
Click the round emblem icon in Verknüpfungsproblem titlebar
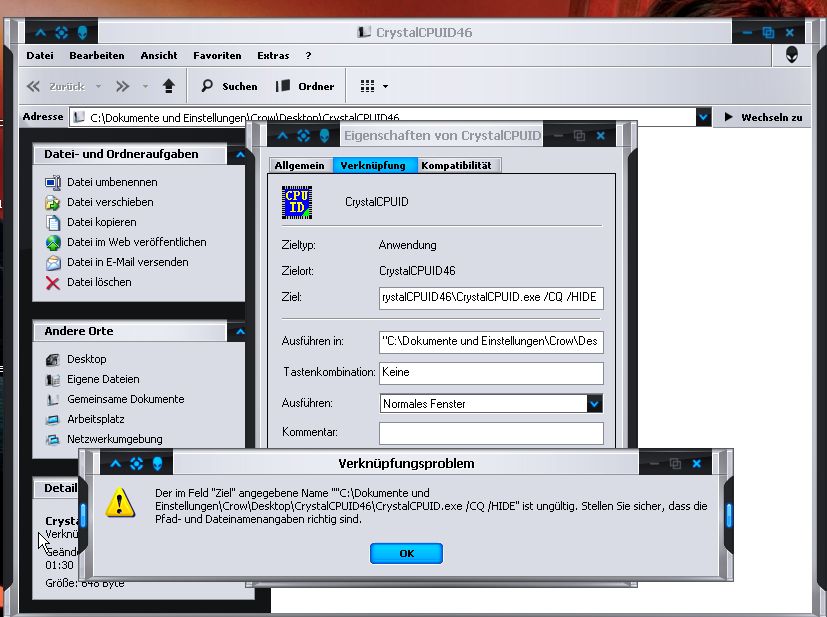point(137,464)
